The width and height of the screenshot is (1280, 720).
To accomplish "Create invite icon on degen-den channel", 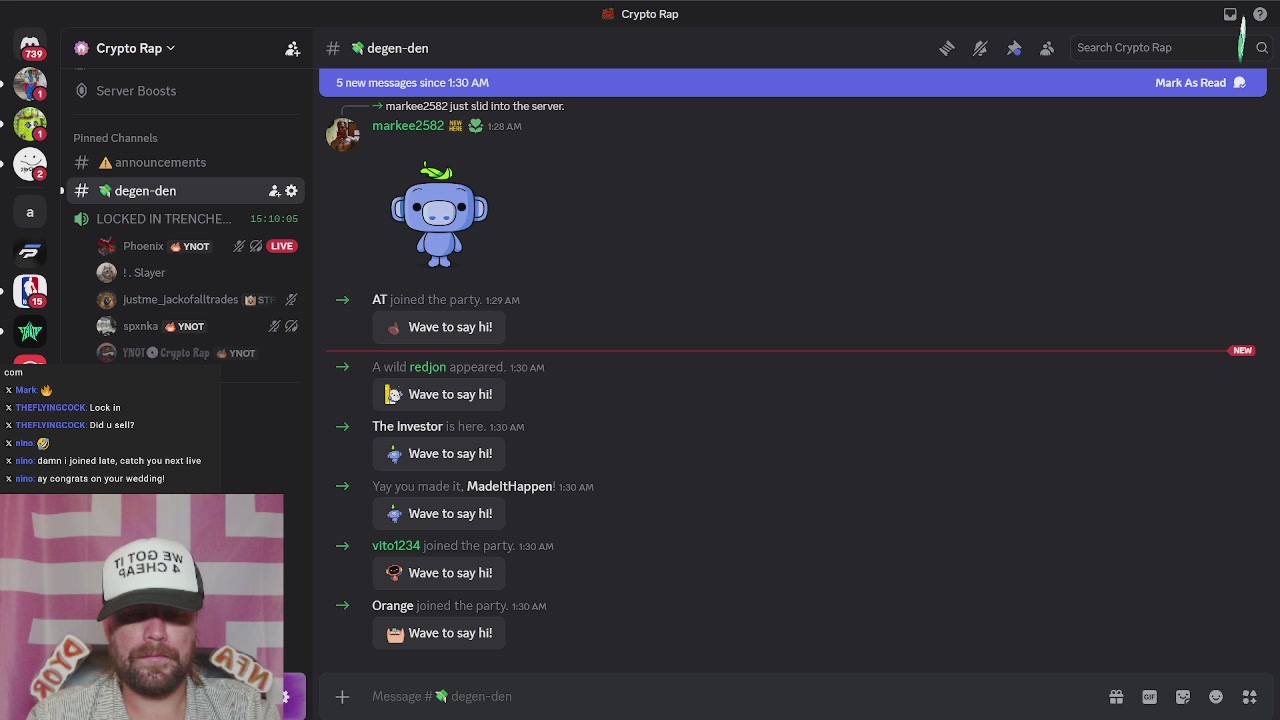I will tap(274, 191).
